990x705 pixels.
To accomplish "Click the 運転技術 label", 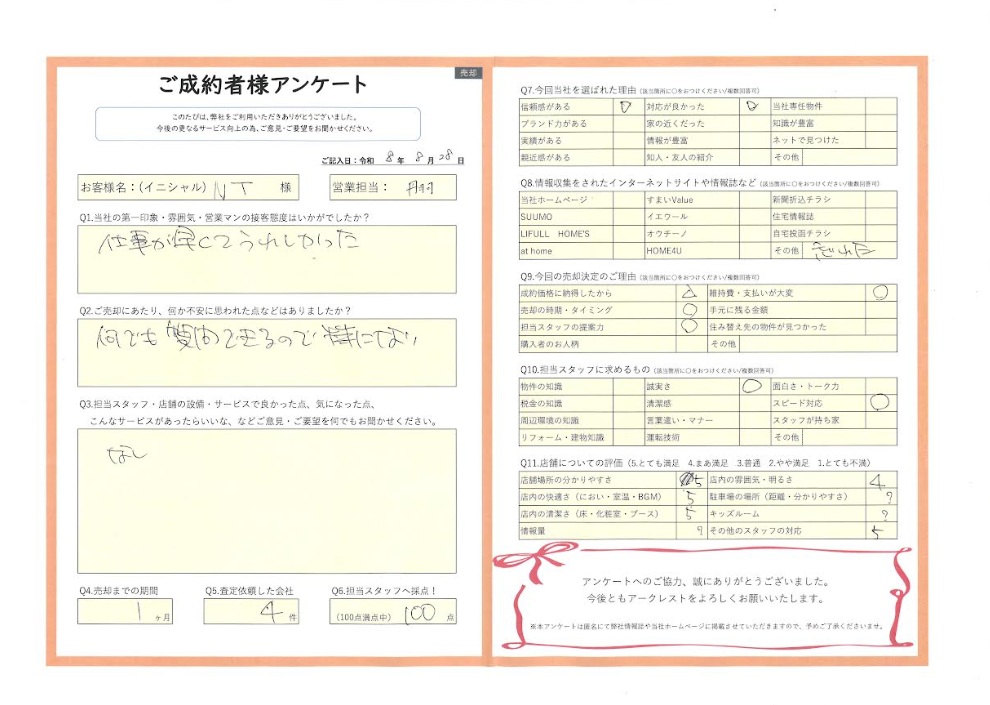I will [663, 437].
